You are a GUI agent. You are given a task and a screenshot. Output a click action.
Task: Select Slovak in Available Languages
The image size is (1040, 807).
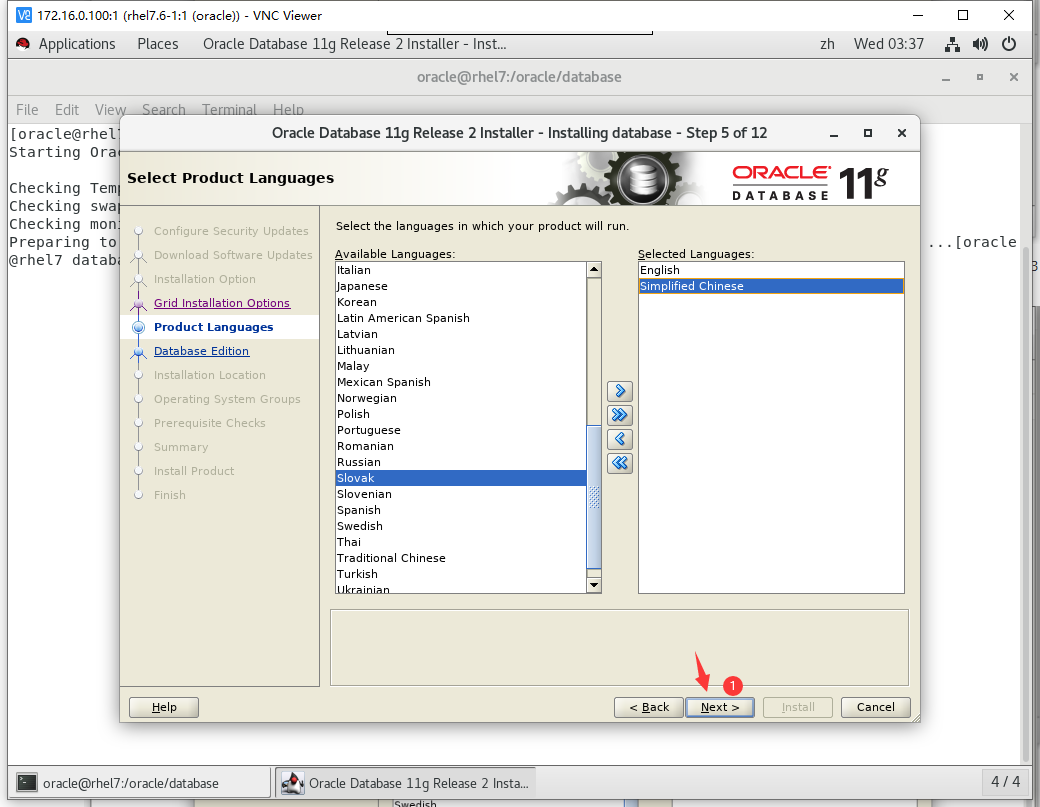coord(461,478)
